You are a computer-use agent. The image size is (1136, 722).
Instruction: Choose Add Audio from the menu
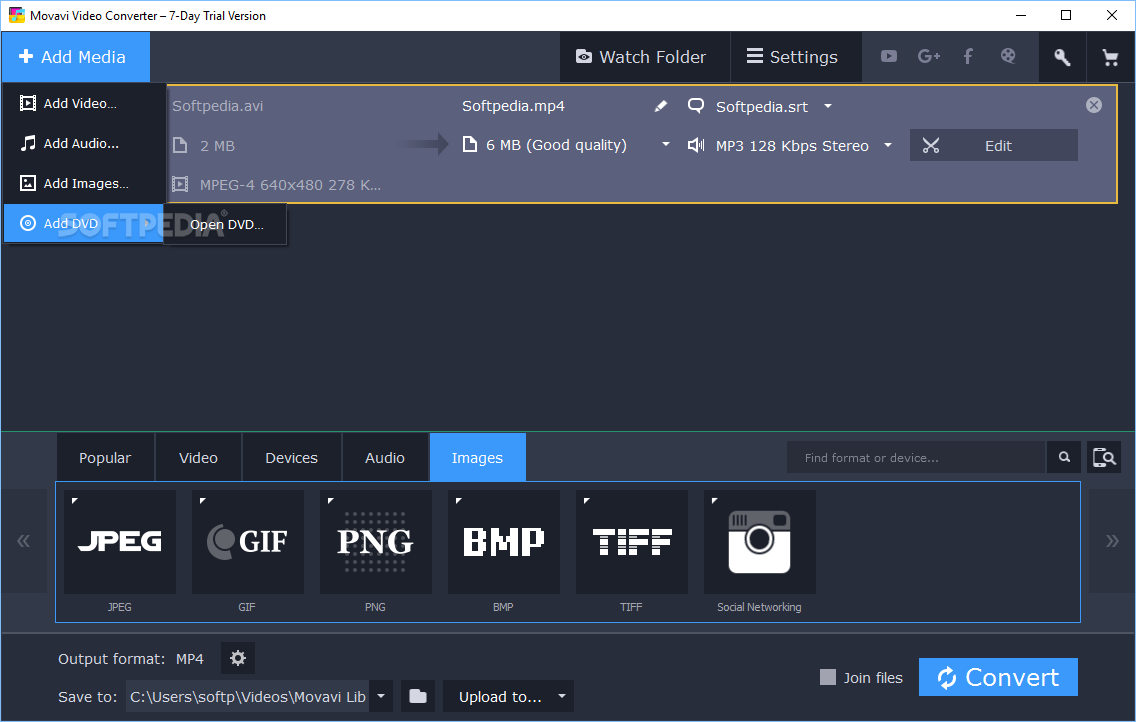click(x=83, y=143)
